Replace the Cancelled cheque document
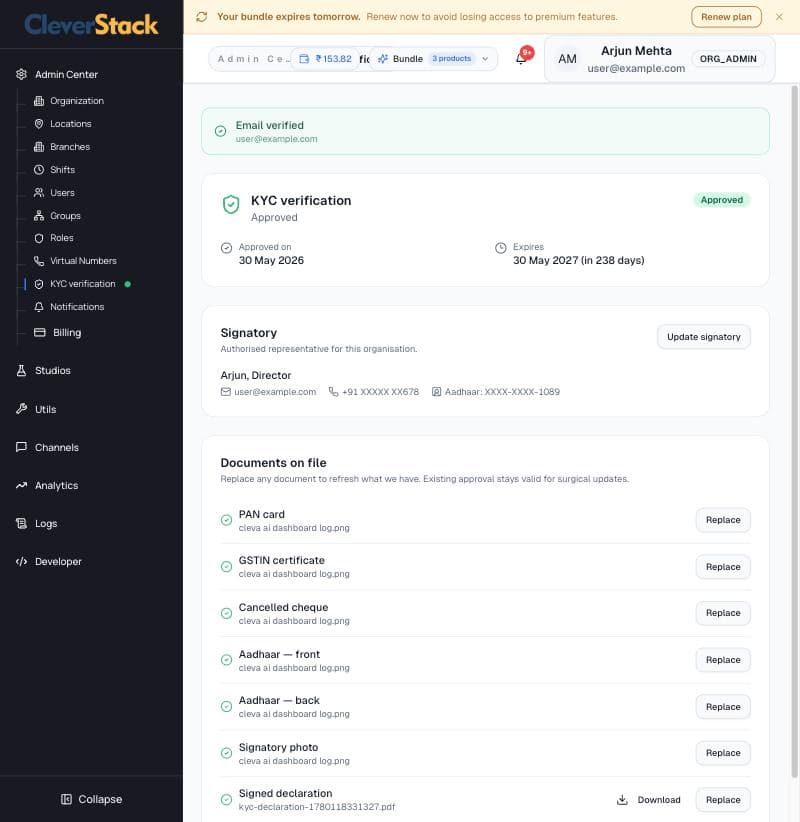 723,613
